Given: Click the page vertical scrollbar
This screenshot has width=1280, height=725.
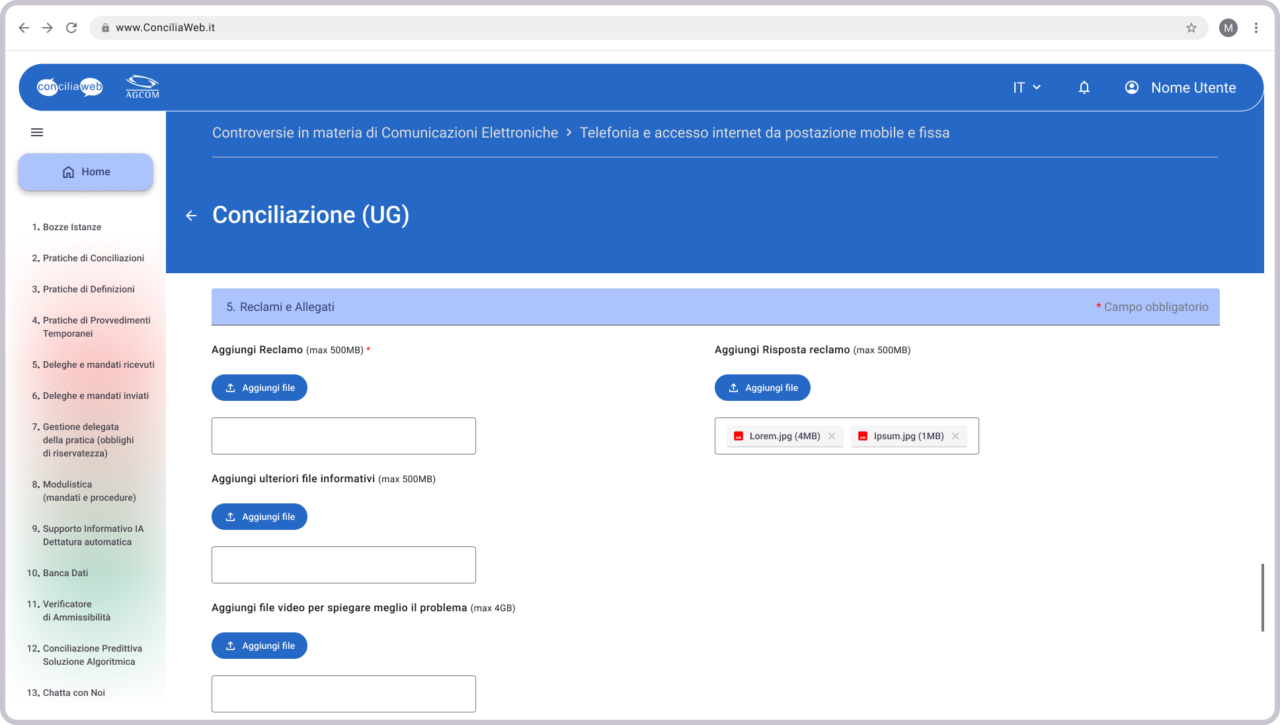Looking at the screenshot, I should pos(1263,597).
